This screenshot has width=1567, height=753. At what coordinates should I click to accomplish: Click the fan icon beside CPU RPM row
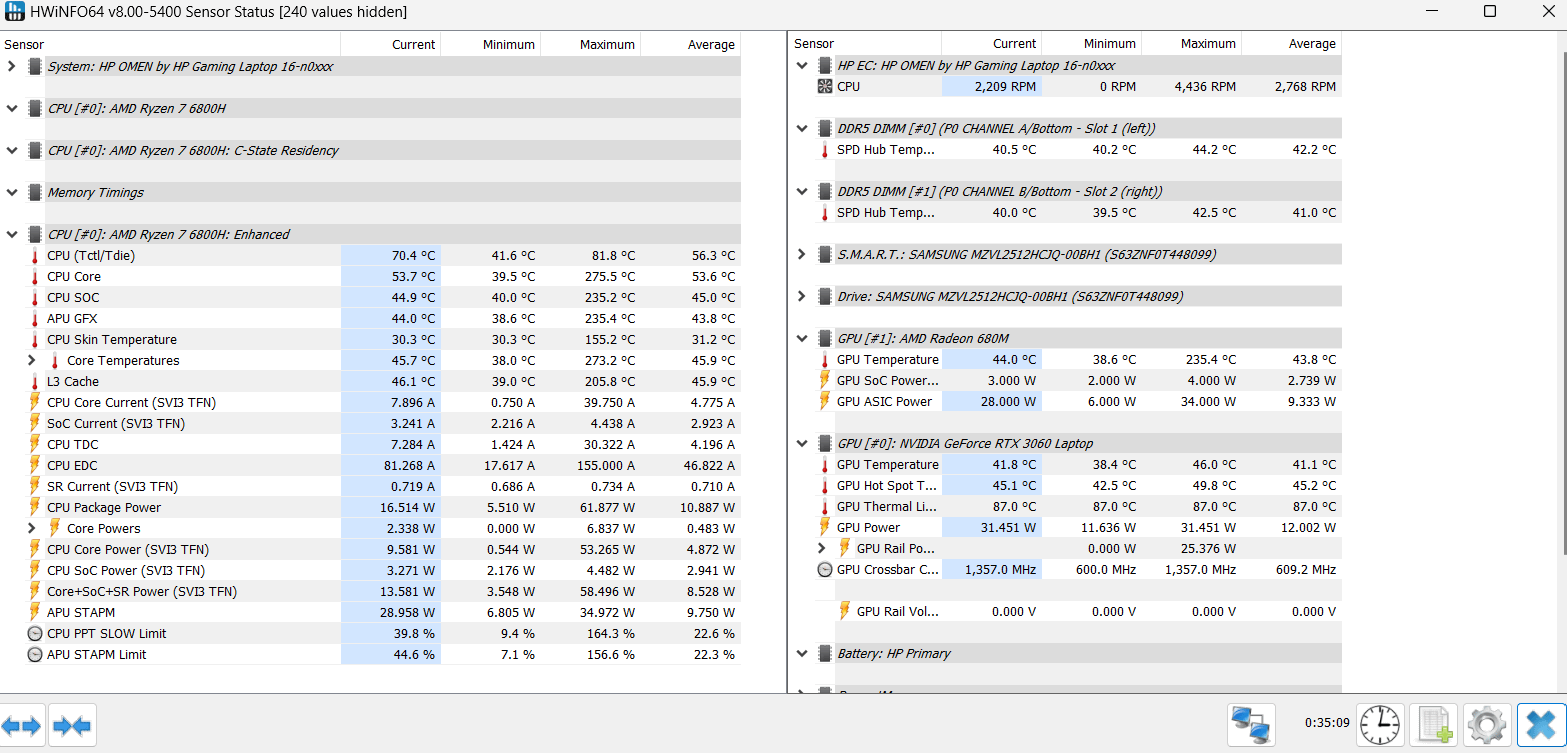pos(825,86)
